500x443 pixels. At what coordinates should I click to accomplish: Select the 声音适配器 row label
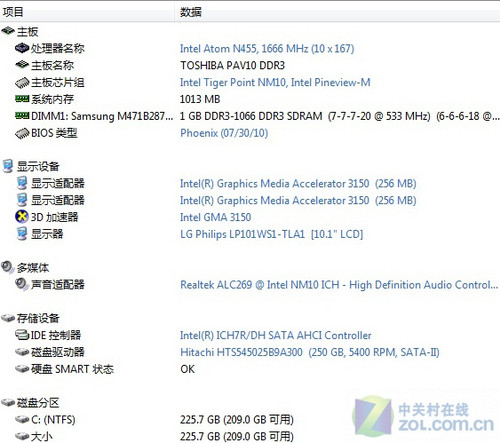point(57,285)
